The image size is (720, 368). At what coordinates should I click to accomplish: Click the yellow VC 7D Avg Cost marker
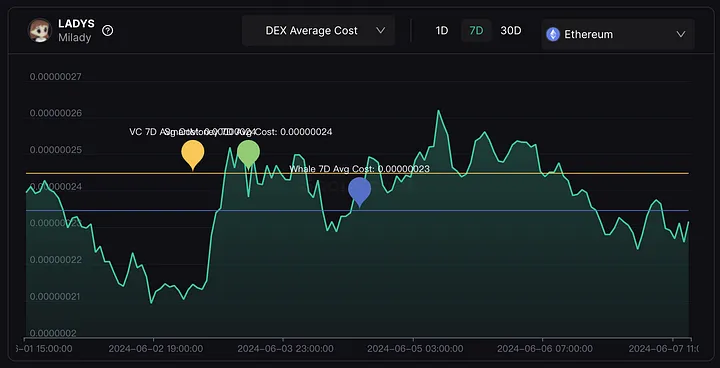[x=193, y=155]
